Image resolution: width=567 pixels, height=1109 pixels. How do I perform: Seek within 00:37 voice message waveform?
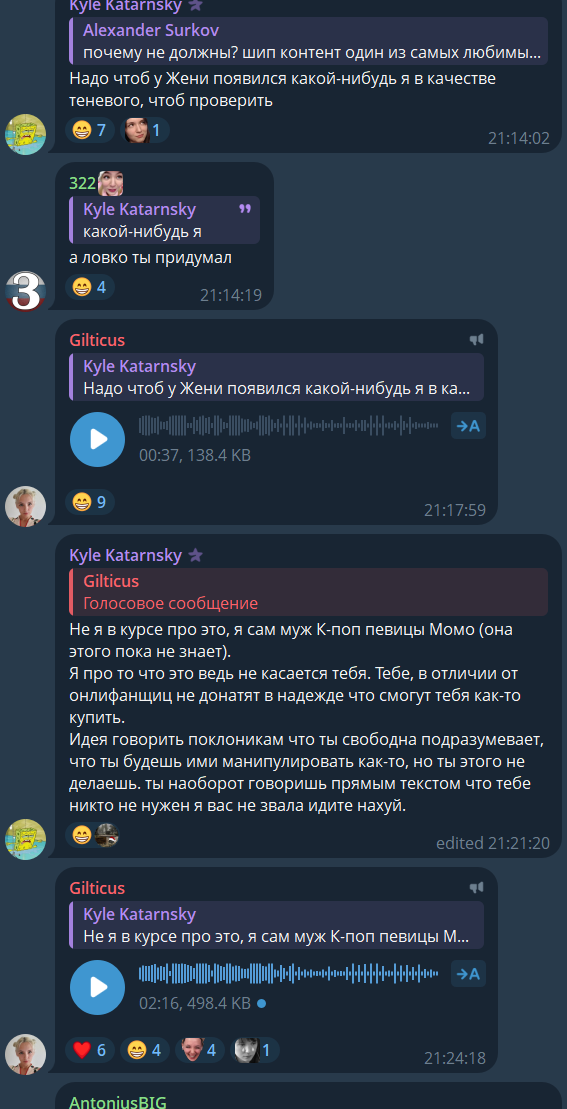tap(288, 425)
